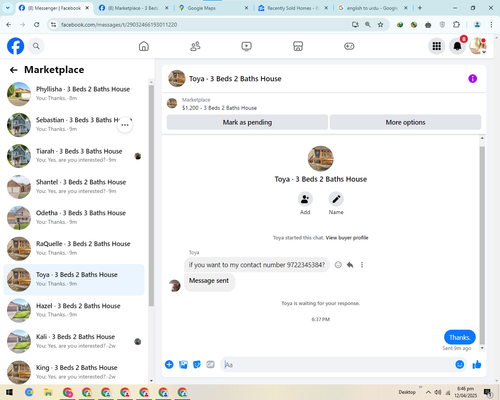Open the Facebook menu grid icon
Viewport: 500px width, 400px height.
(437, 46)
